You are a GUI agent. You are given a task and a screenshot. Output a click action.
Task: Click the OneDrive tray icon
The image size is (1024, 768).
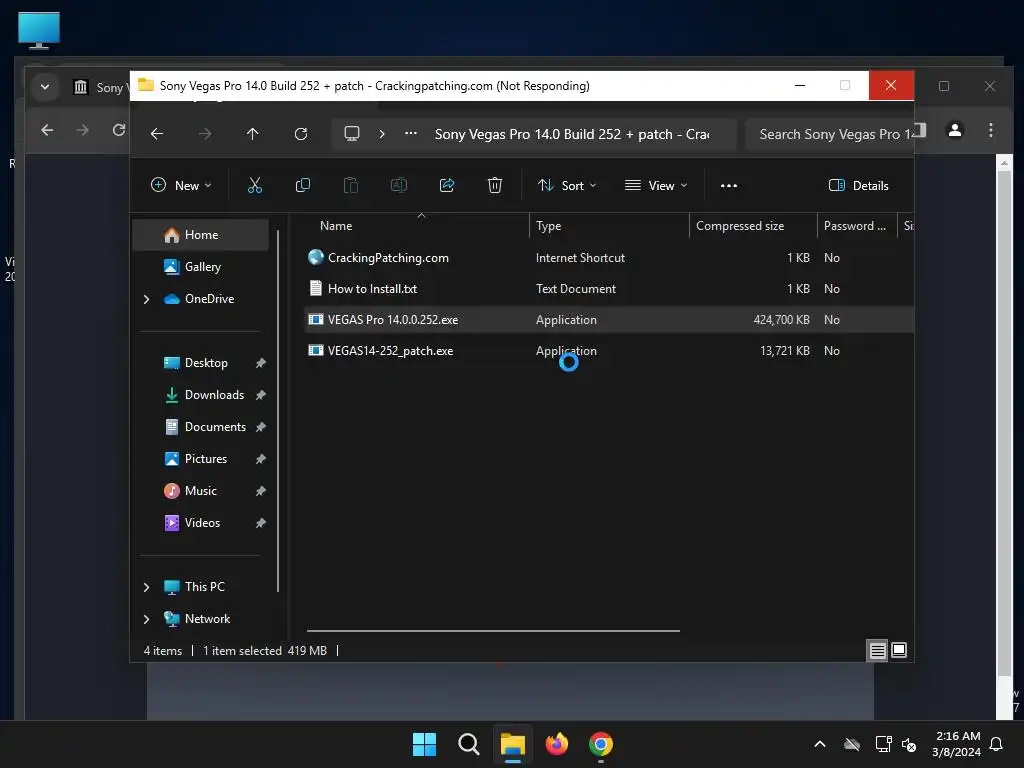click(x=852, y=744)
